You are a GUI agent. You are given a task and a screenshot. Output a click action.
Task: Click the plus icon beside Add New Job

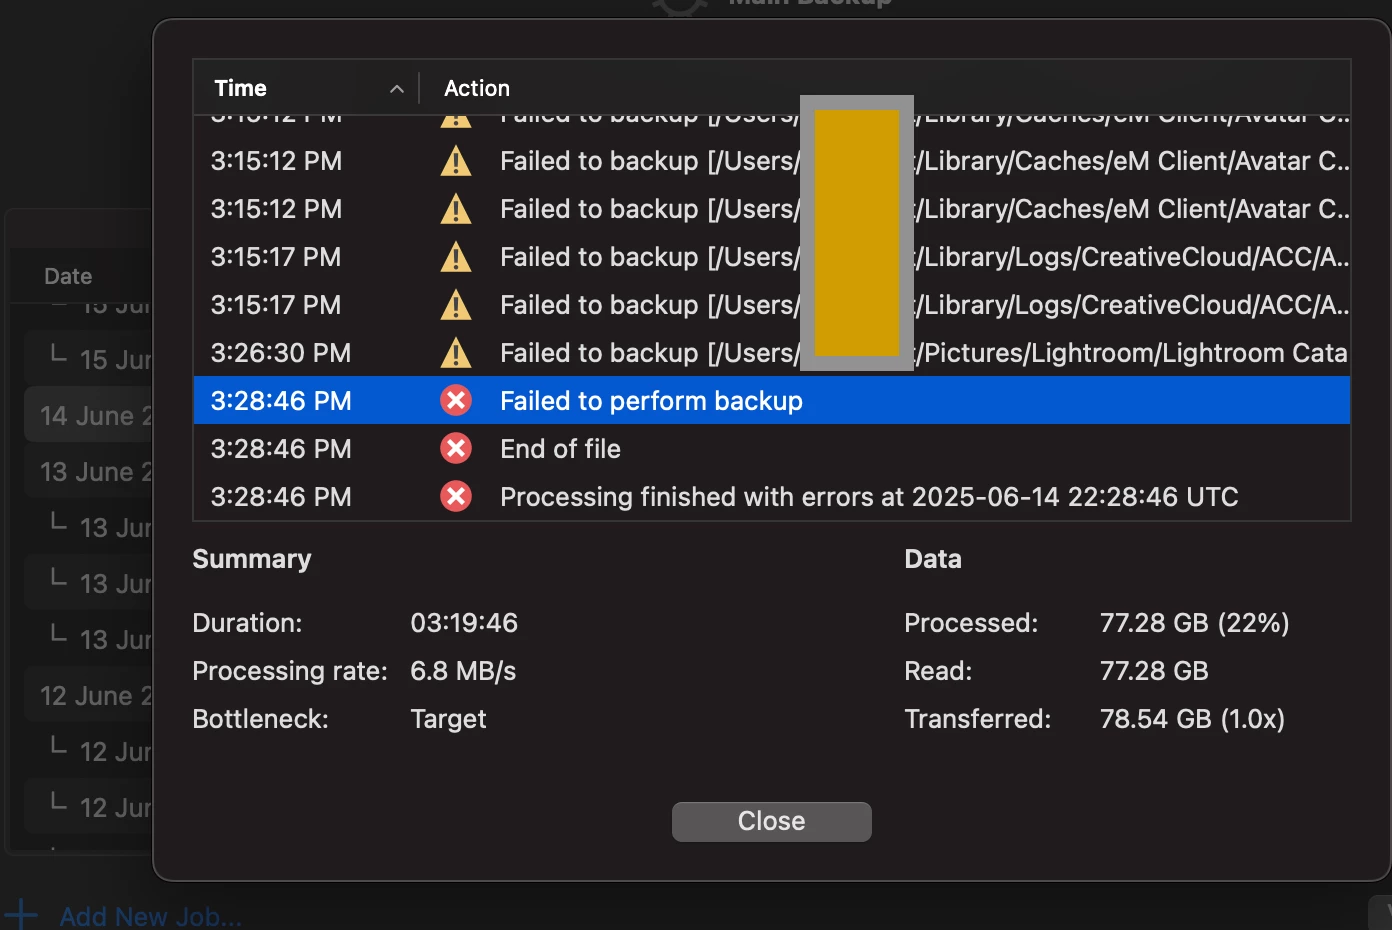click(x=20, y=915)
